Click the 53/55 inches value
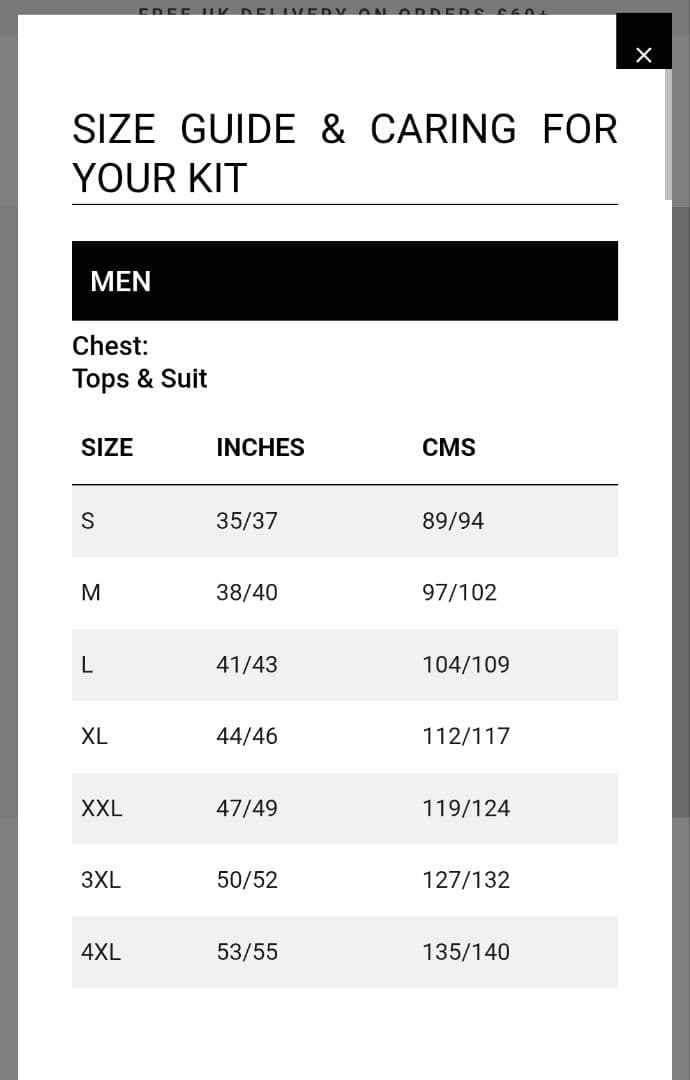Screen dimensions: 690x1080 [x=247, y=952]
